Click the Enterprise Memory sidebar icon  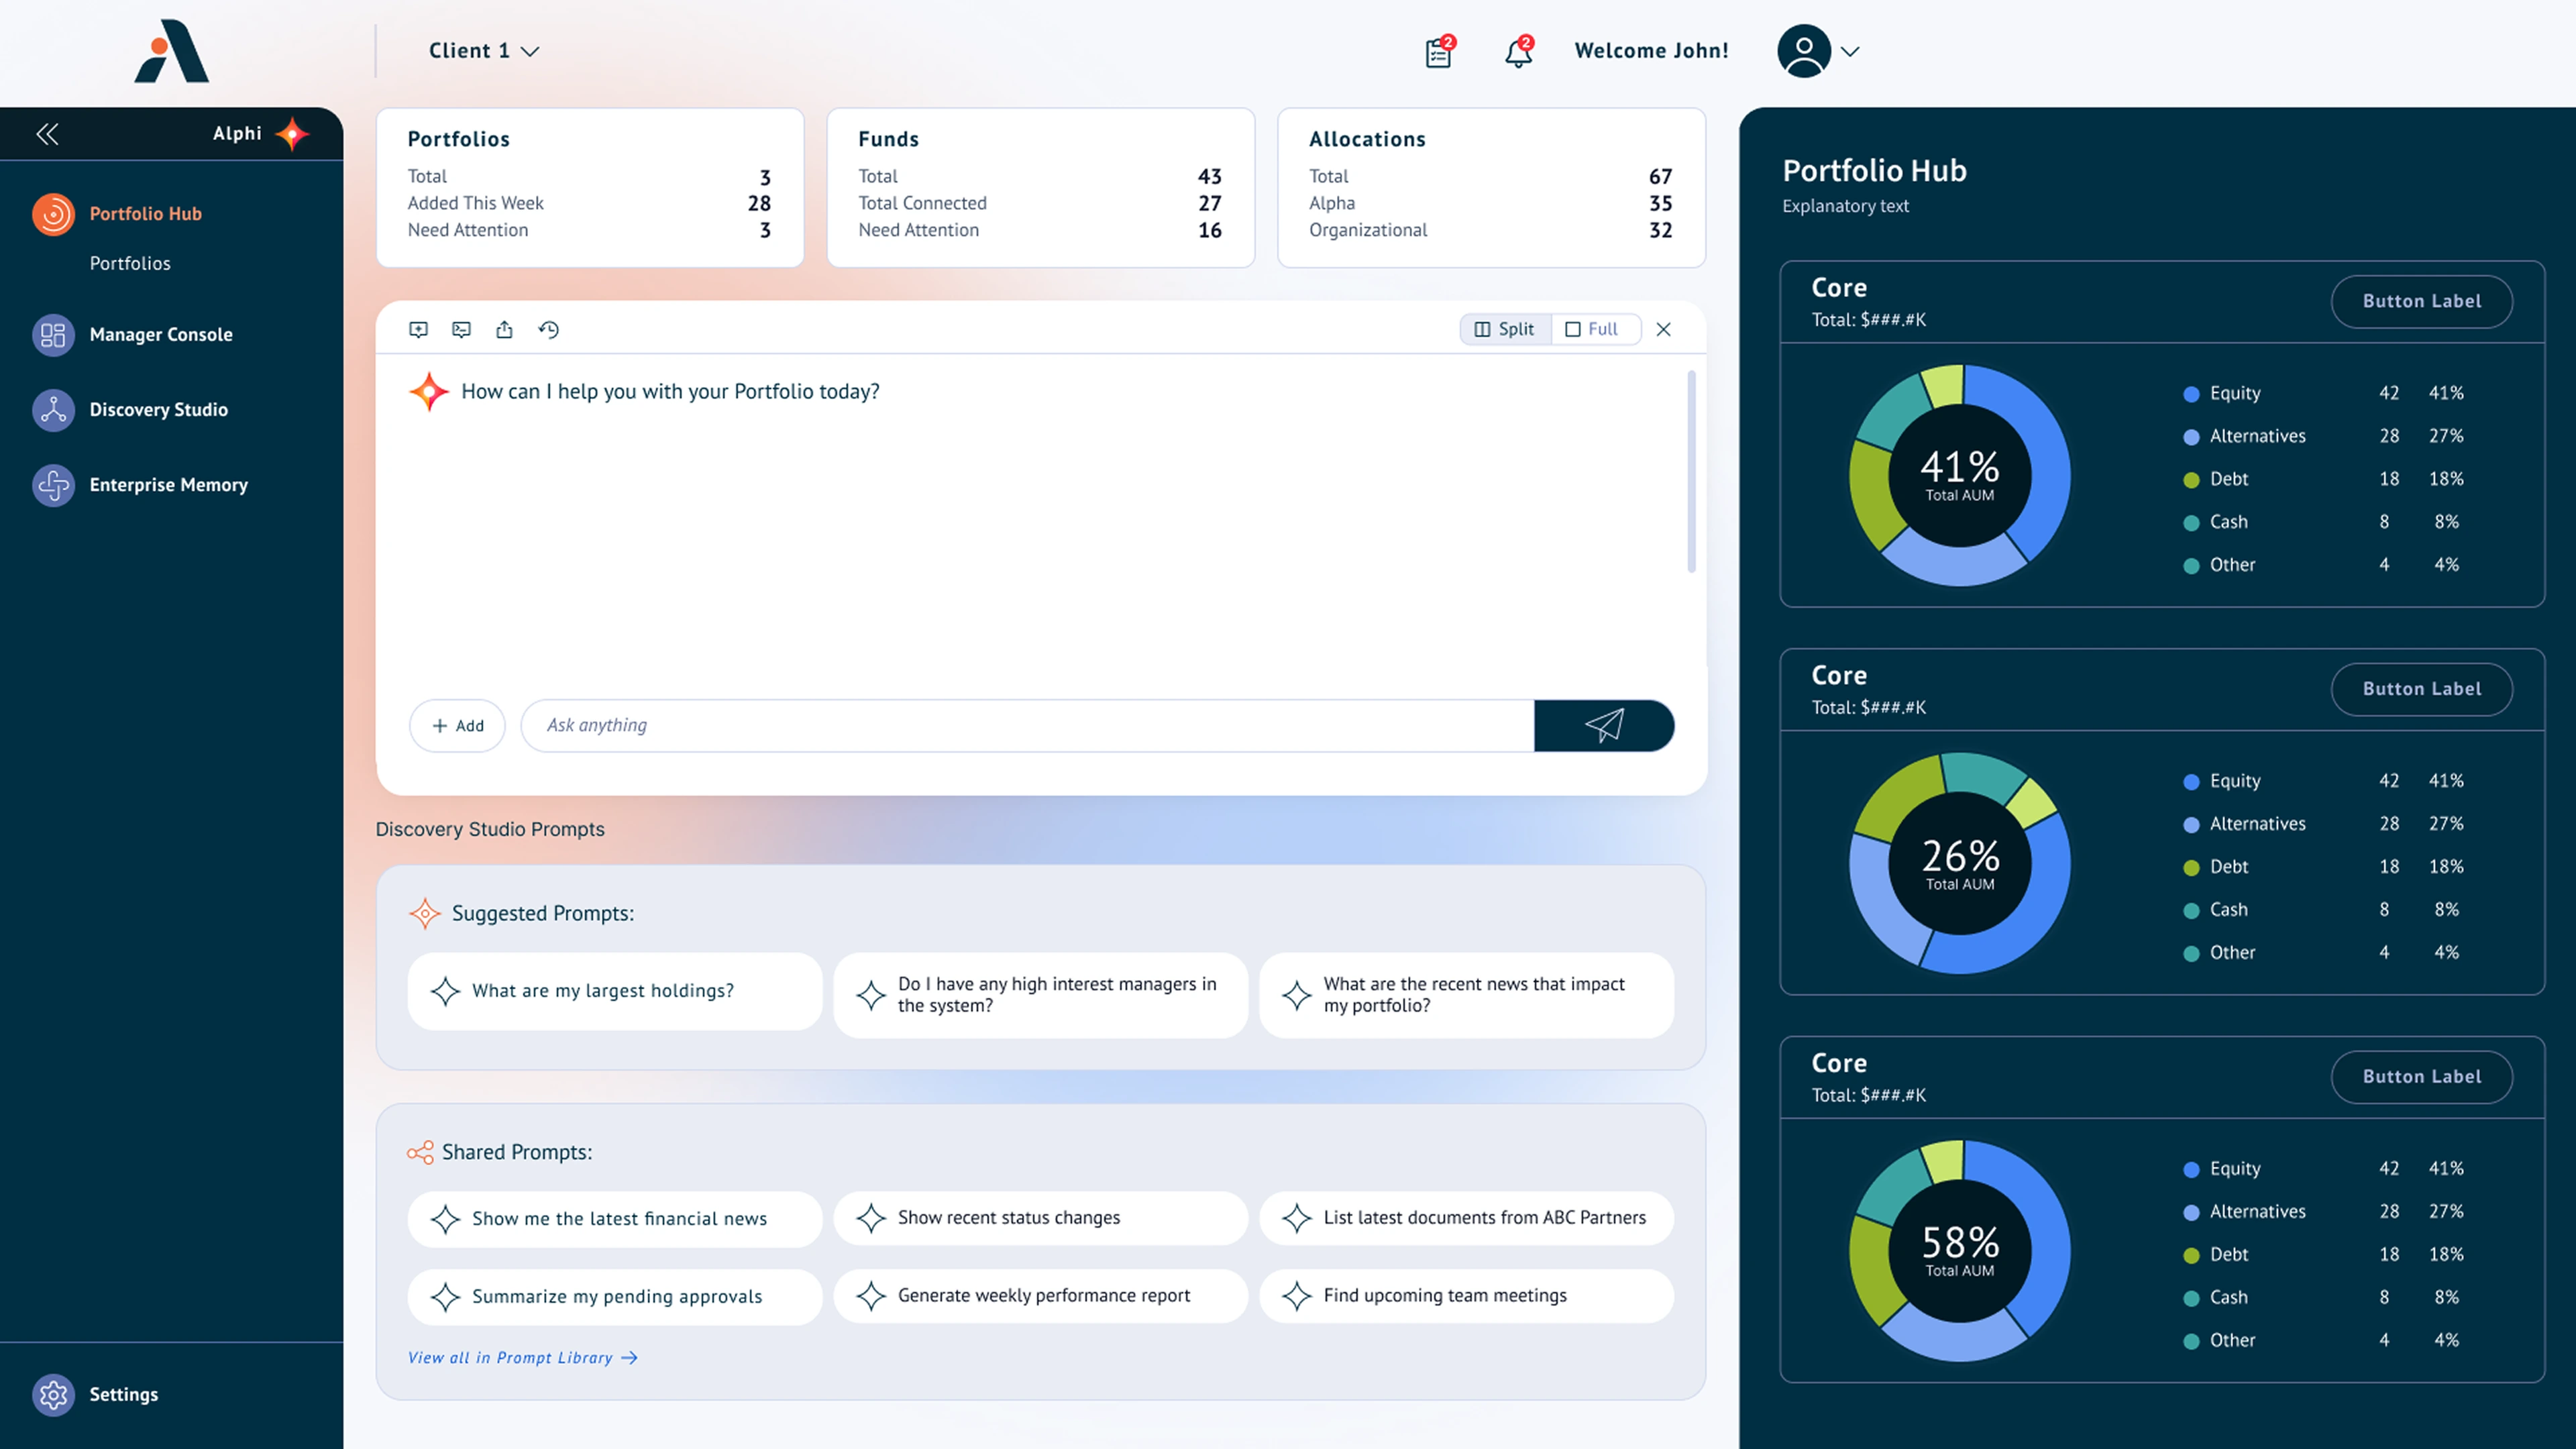53,485
